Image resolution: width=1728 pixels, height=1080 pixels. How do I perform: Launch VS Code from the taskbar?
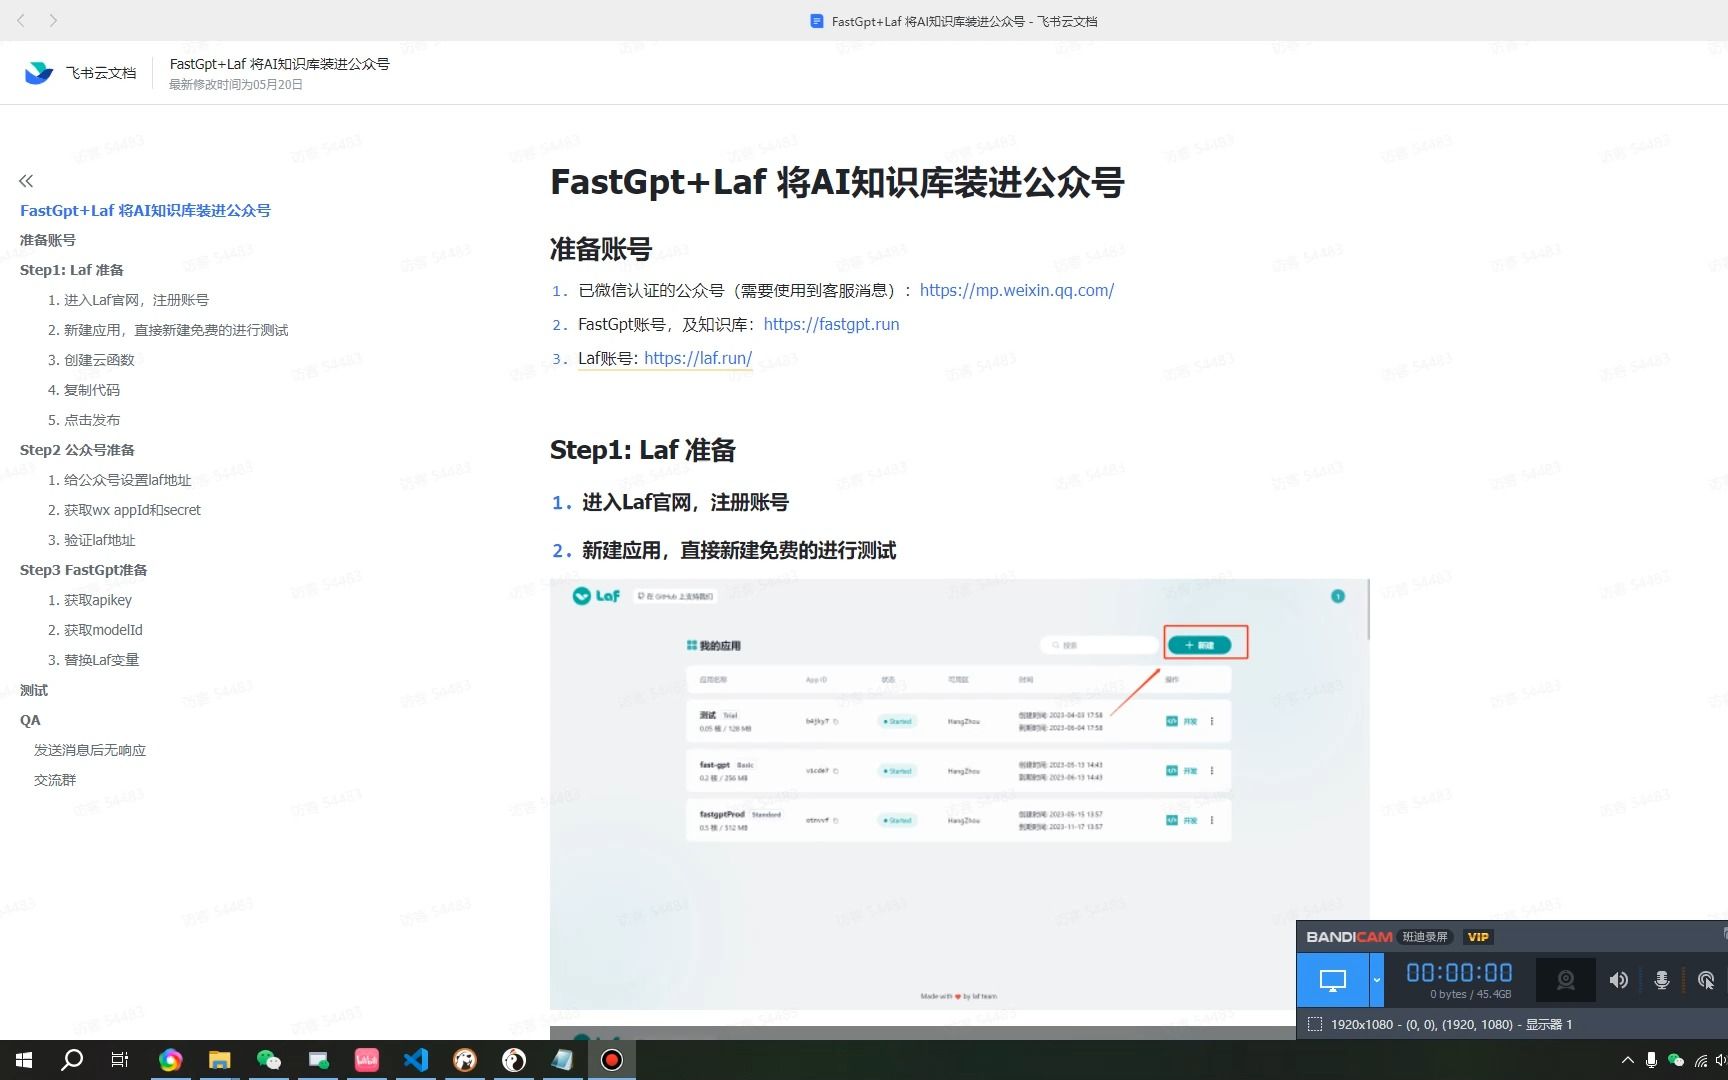click(416, 1059)
